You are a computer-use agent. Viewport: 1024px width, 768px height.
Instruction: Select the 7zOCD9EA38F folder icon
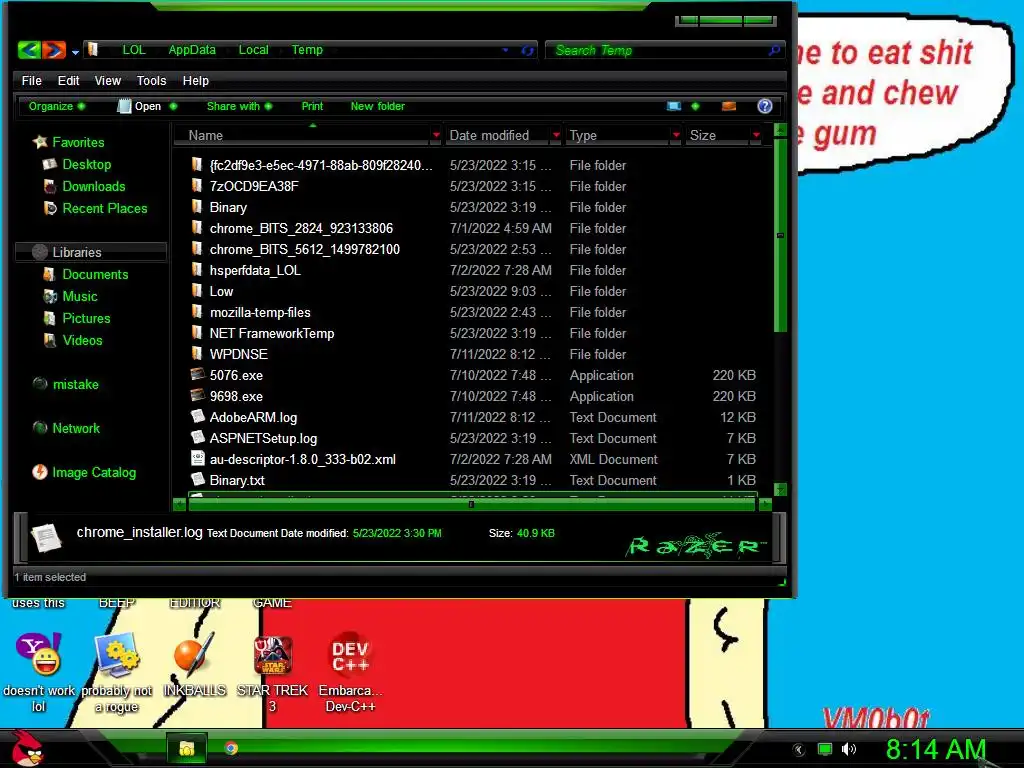[197, 186]
